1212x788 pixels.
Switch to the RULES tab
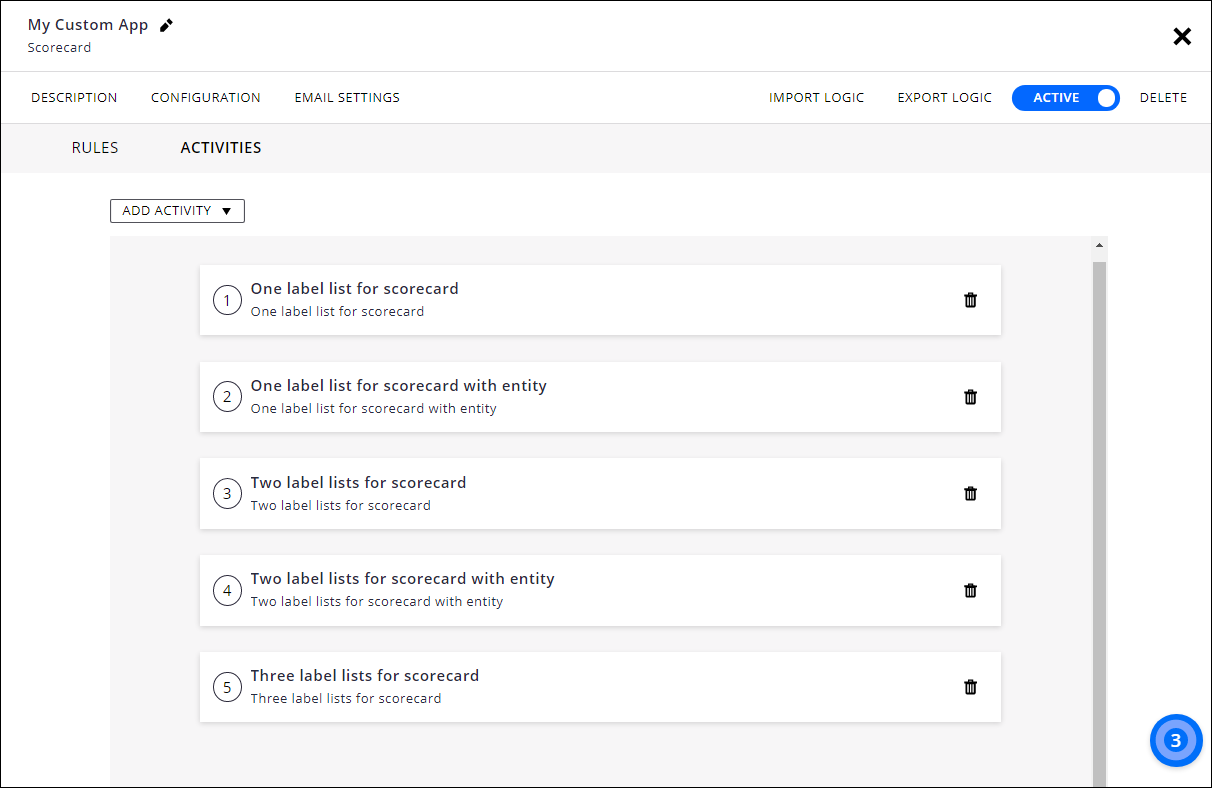pos(95,148)
